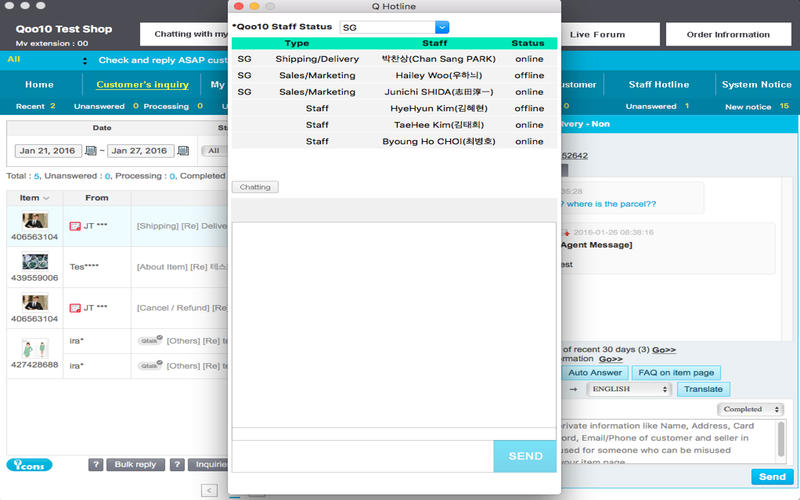The image size is (800, 500).
Task: Click Qoo10 Test Shop title
Action: [x=64, y=29]
